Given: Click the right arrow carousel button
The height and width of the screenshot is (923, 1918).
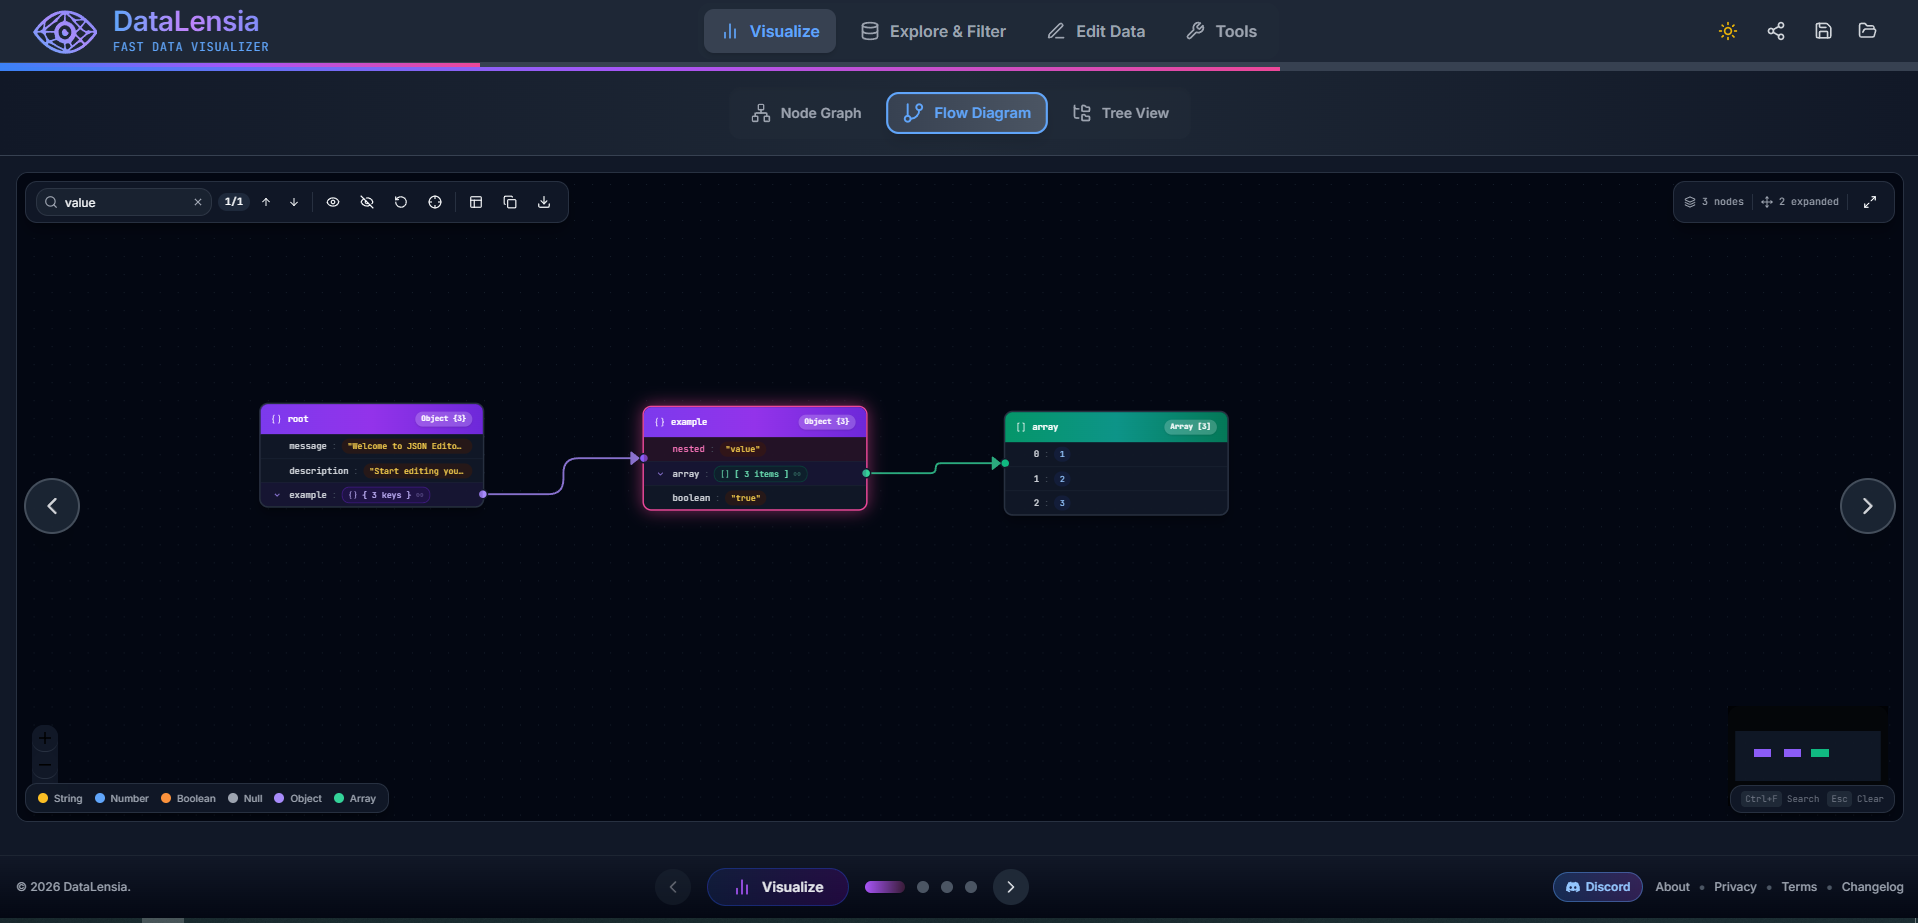Looking at the screenshot, I should point(1867,506).
